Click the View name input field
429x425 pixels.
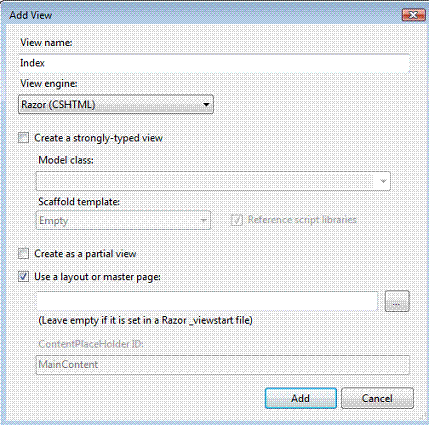pos(214,63)
